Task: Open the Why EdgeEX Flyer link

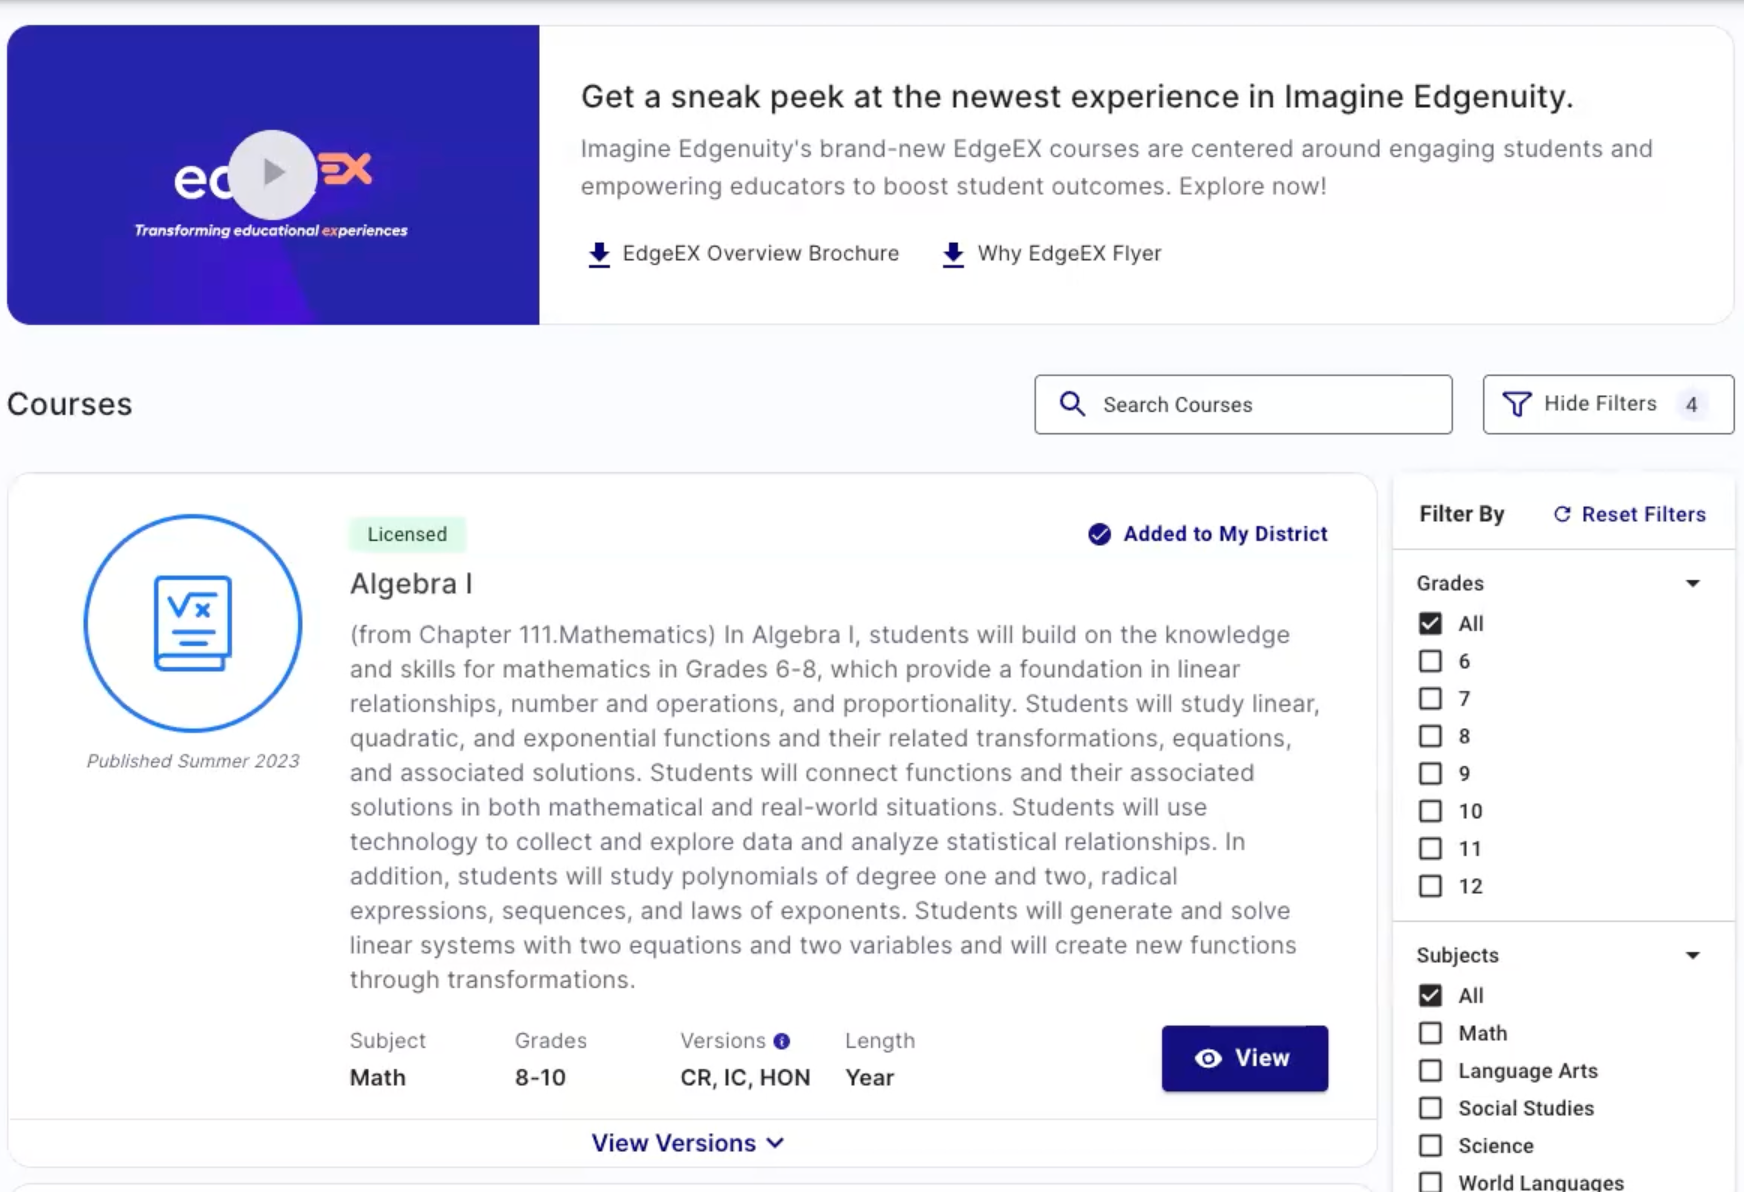Action: [x=1069, y=254]
